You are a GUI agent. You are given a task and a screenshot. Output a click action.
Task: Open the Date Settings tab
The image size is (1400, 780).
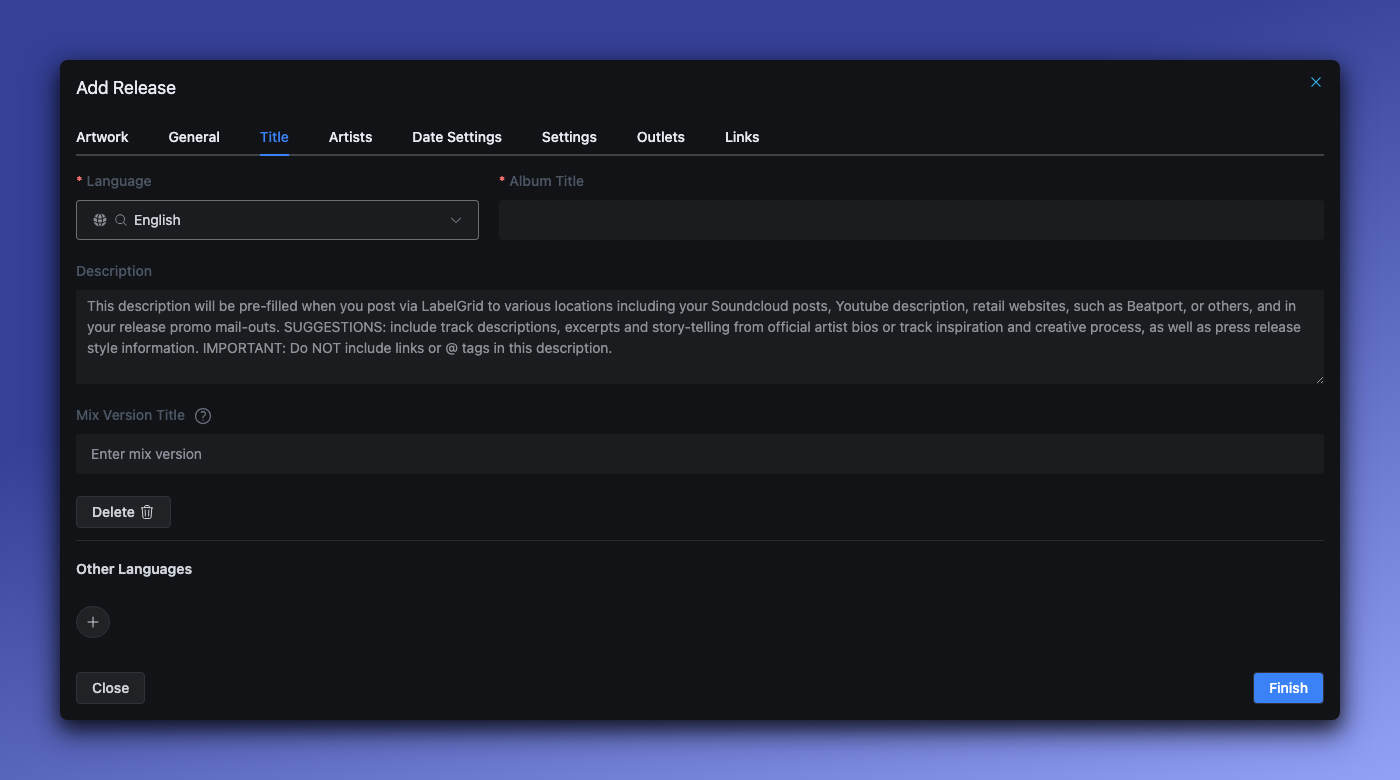(x=457, y=137)
